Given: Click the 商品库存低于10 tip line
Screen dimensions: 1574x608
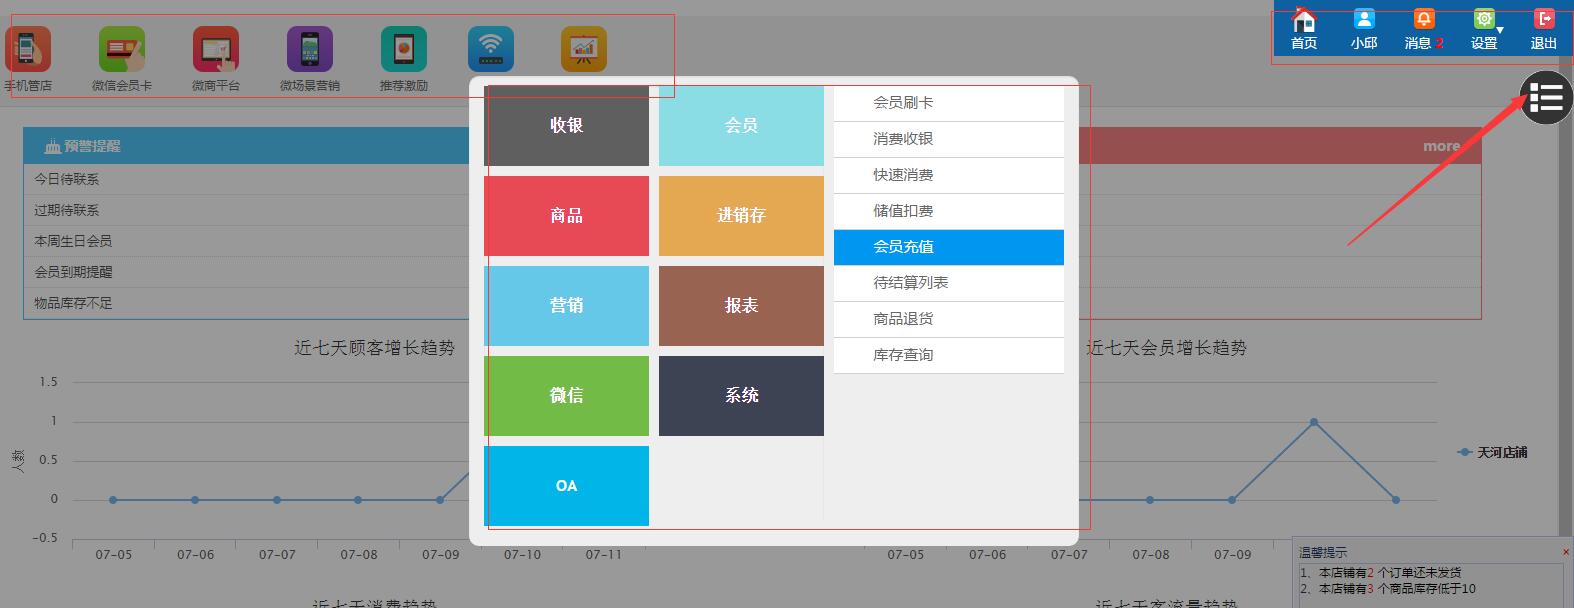Looking at the screenshot, I should click(1388, 589).
